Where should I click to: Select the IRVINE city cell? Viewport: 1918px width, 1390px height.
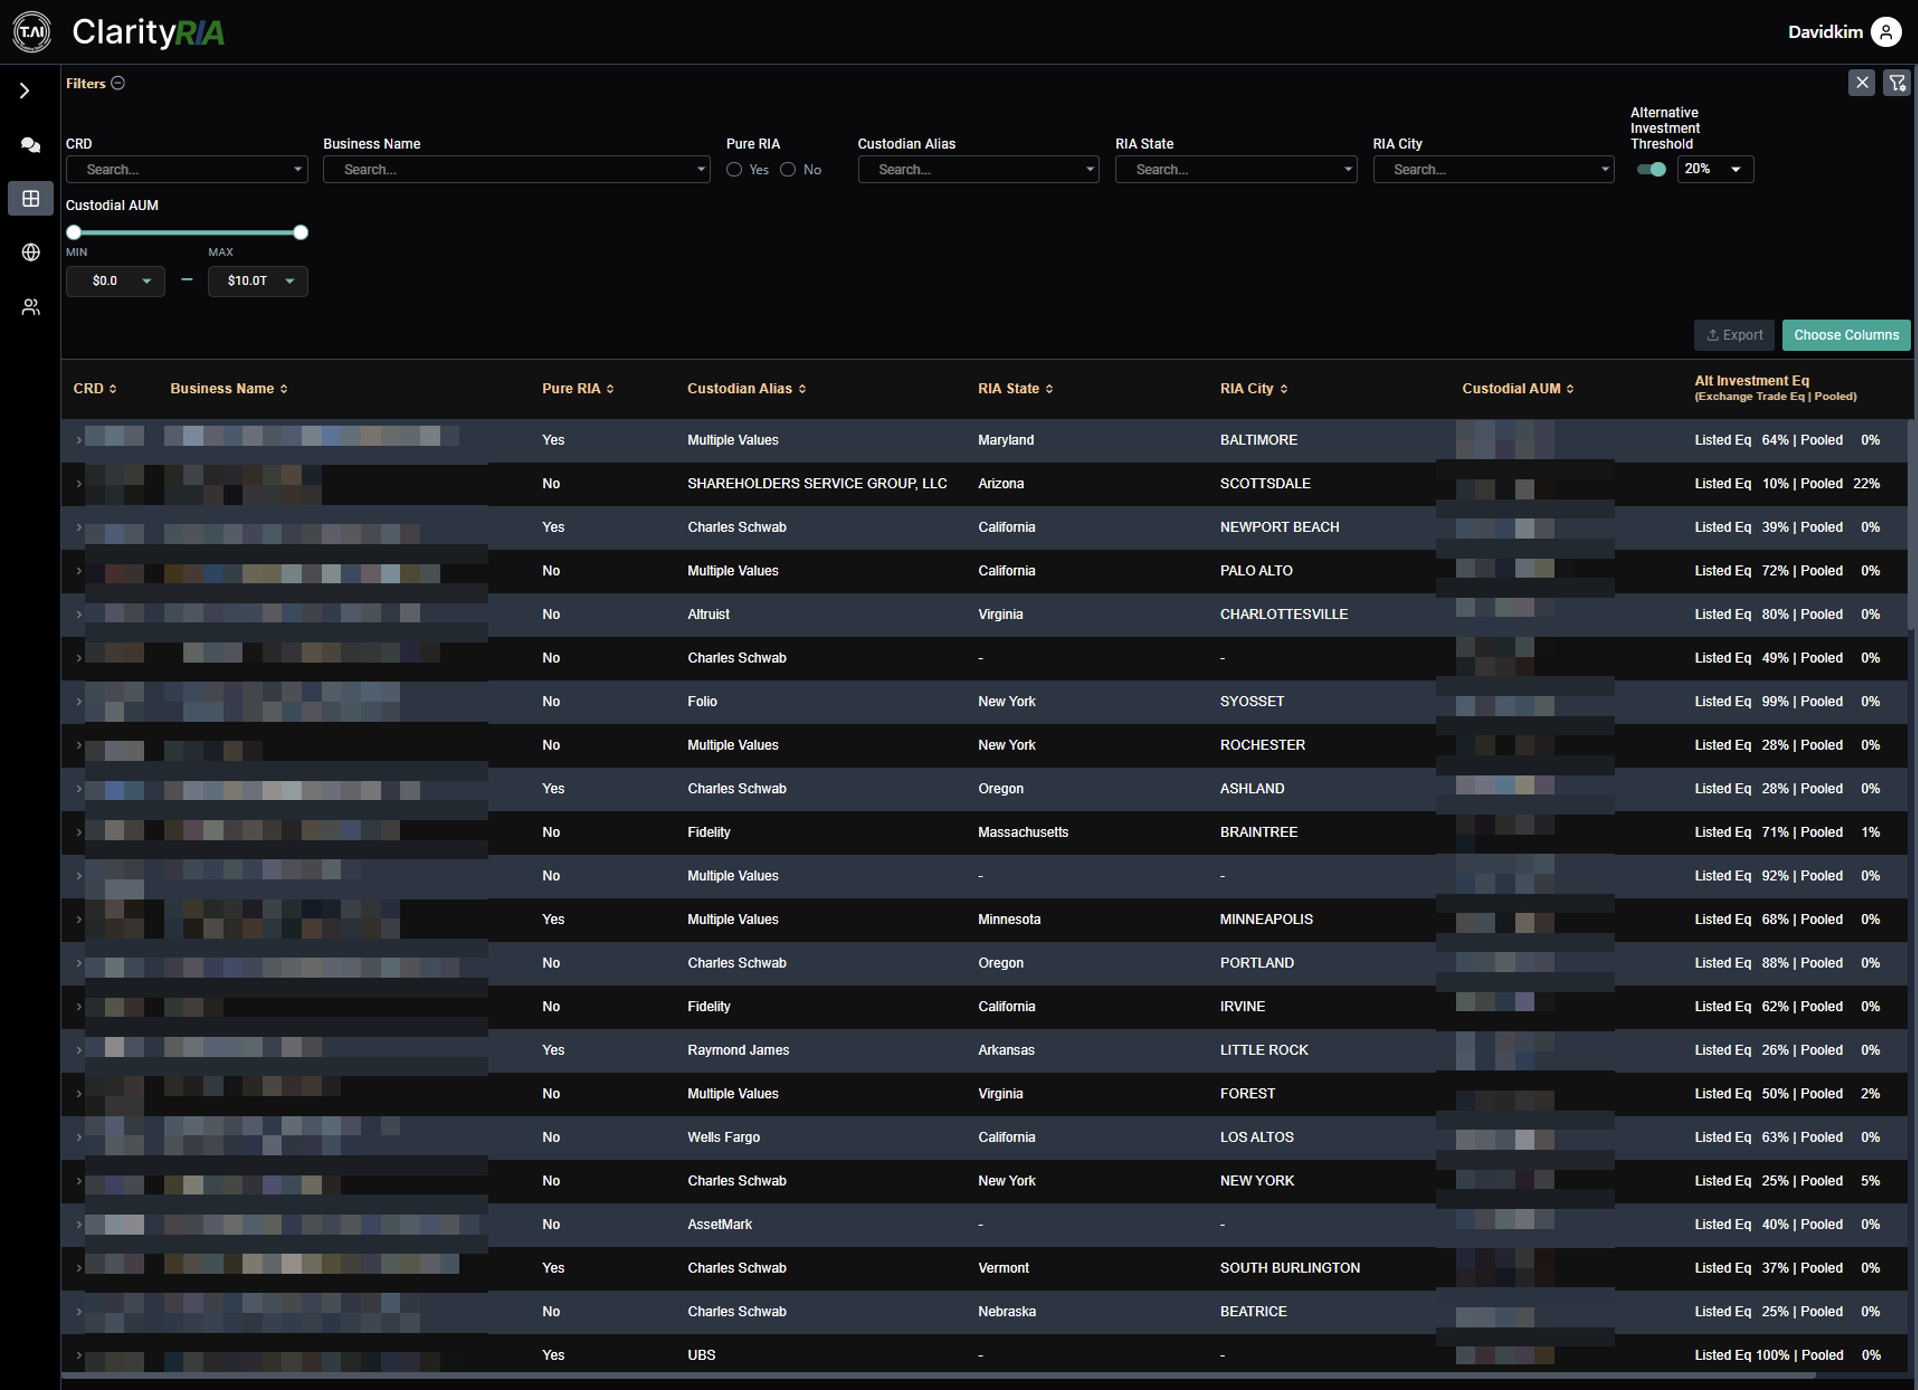(1242, 1006)
